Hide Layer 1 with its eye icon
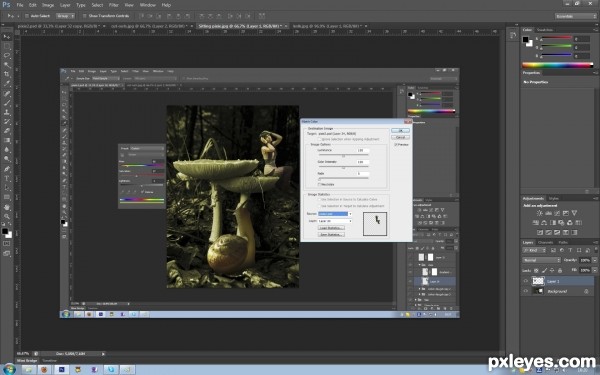600x375 pixels. pos(525,281)
